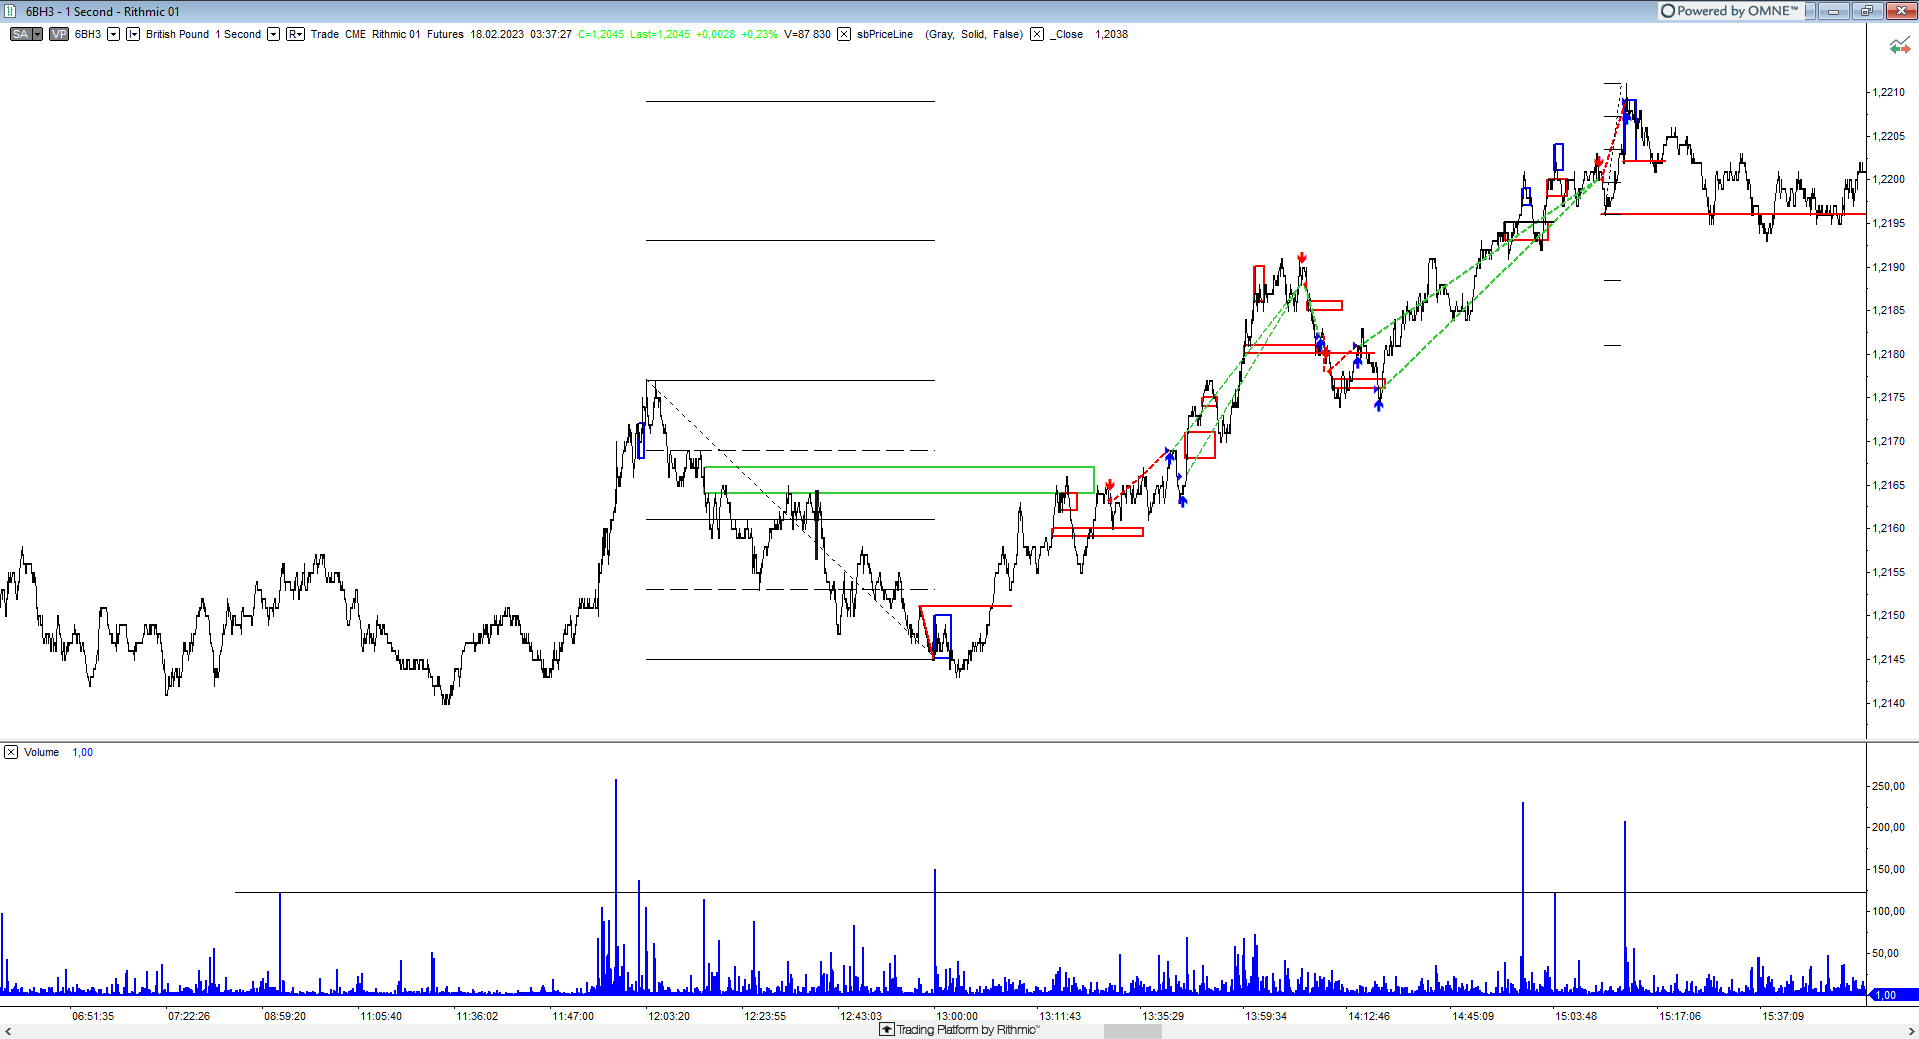This screenshot has width=1919, height=1039.
Task: Click the Trading Platform by Rithmic icon
Action: pos(887,1030)
